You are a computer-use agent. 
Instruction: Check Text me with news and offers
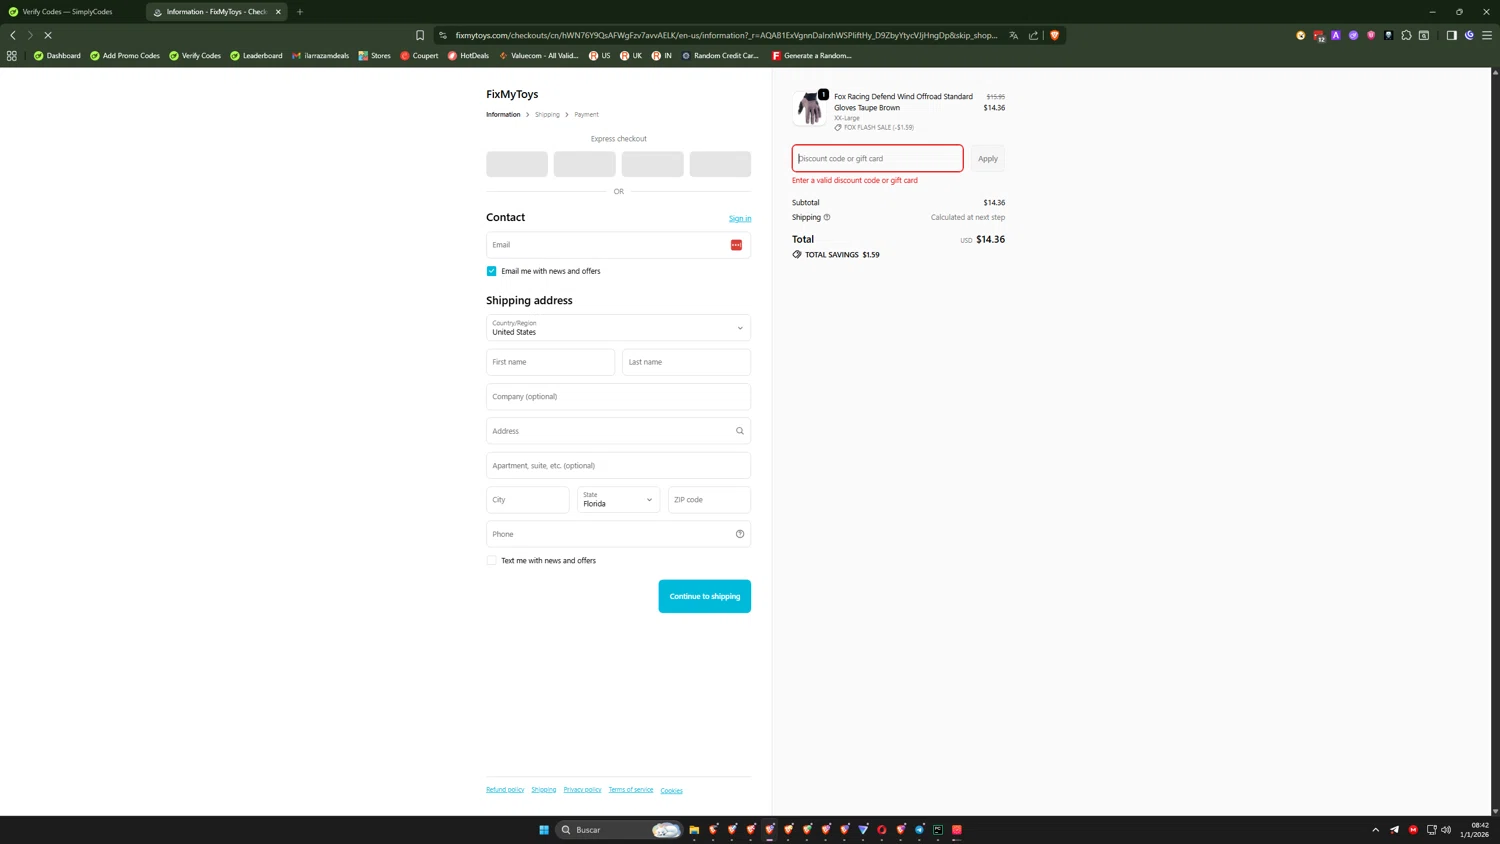point(491,561)
